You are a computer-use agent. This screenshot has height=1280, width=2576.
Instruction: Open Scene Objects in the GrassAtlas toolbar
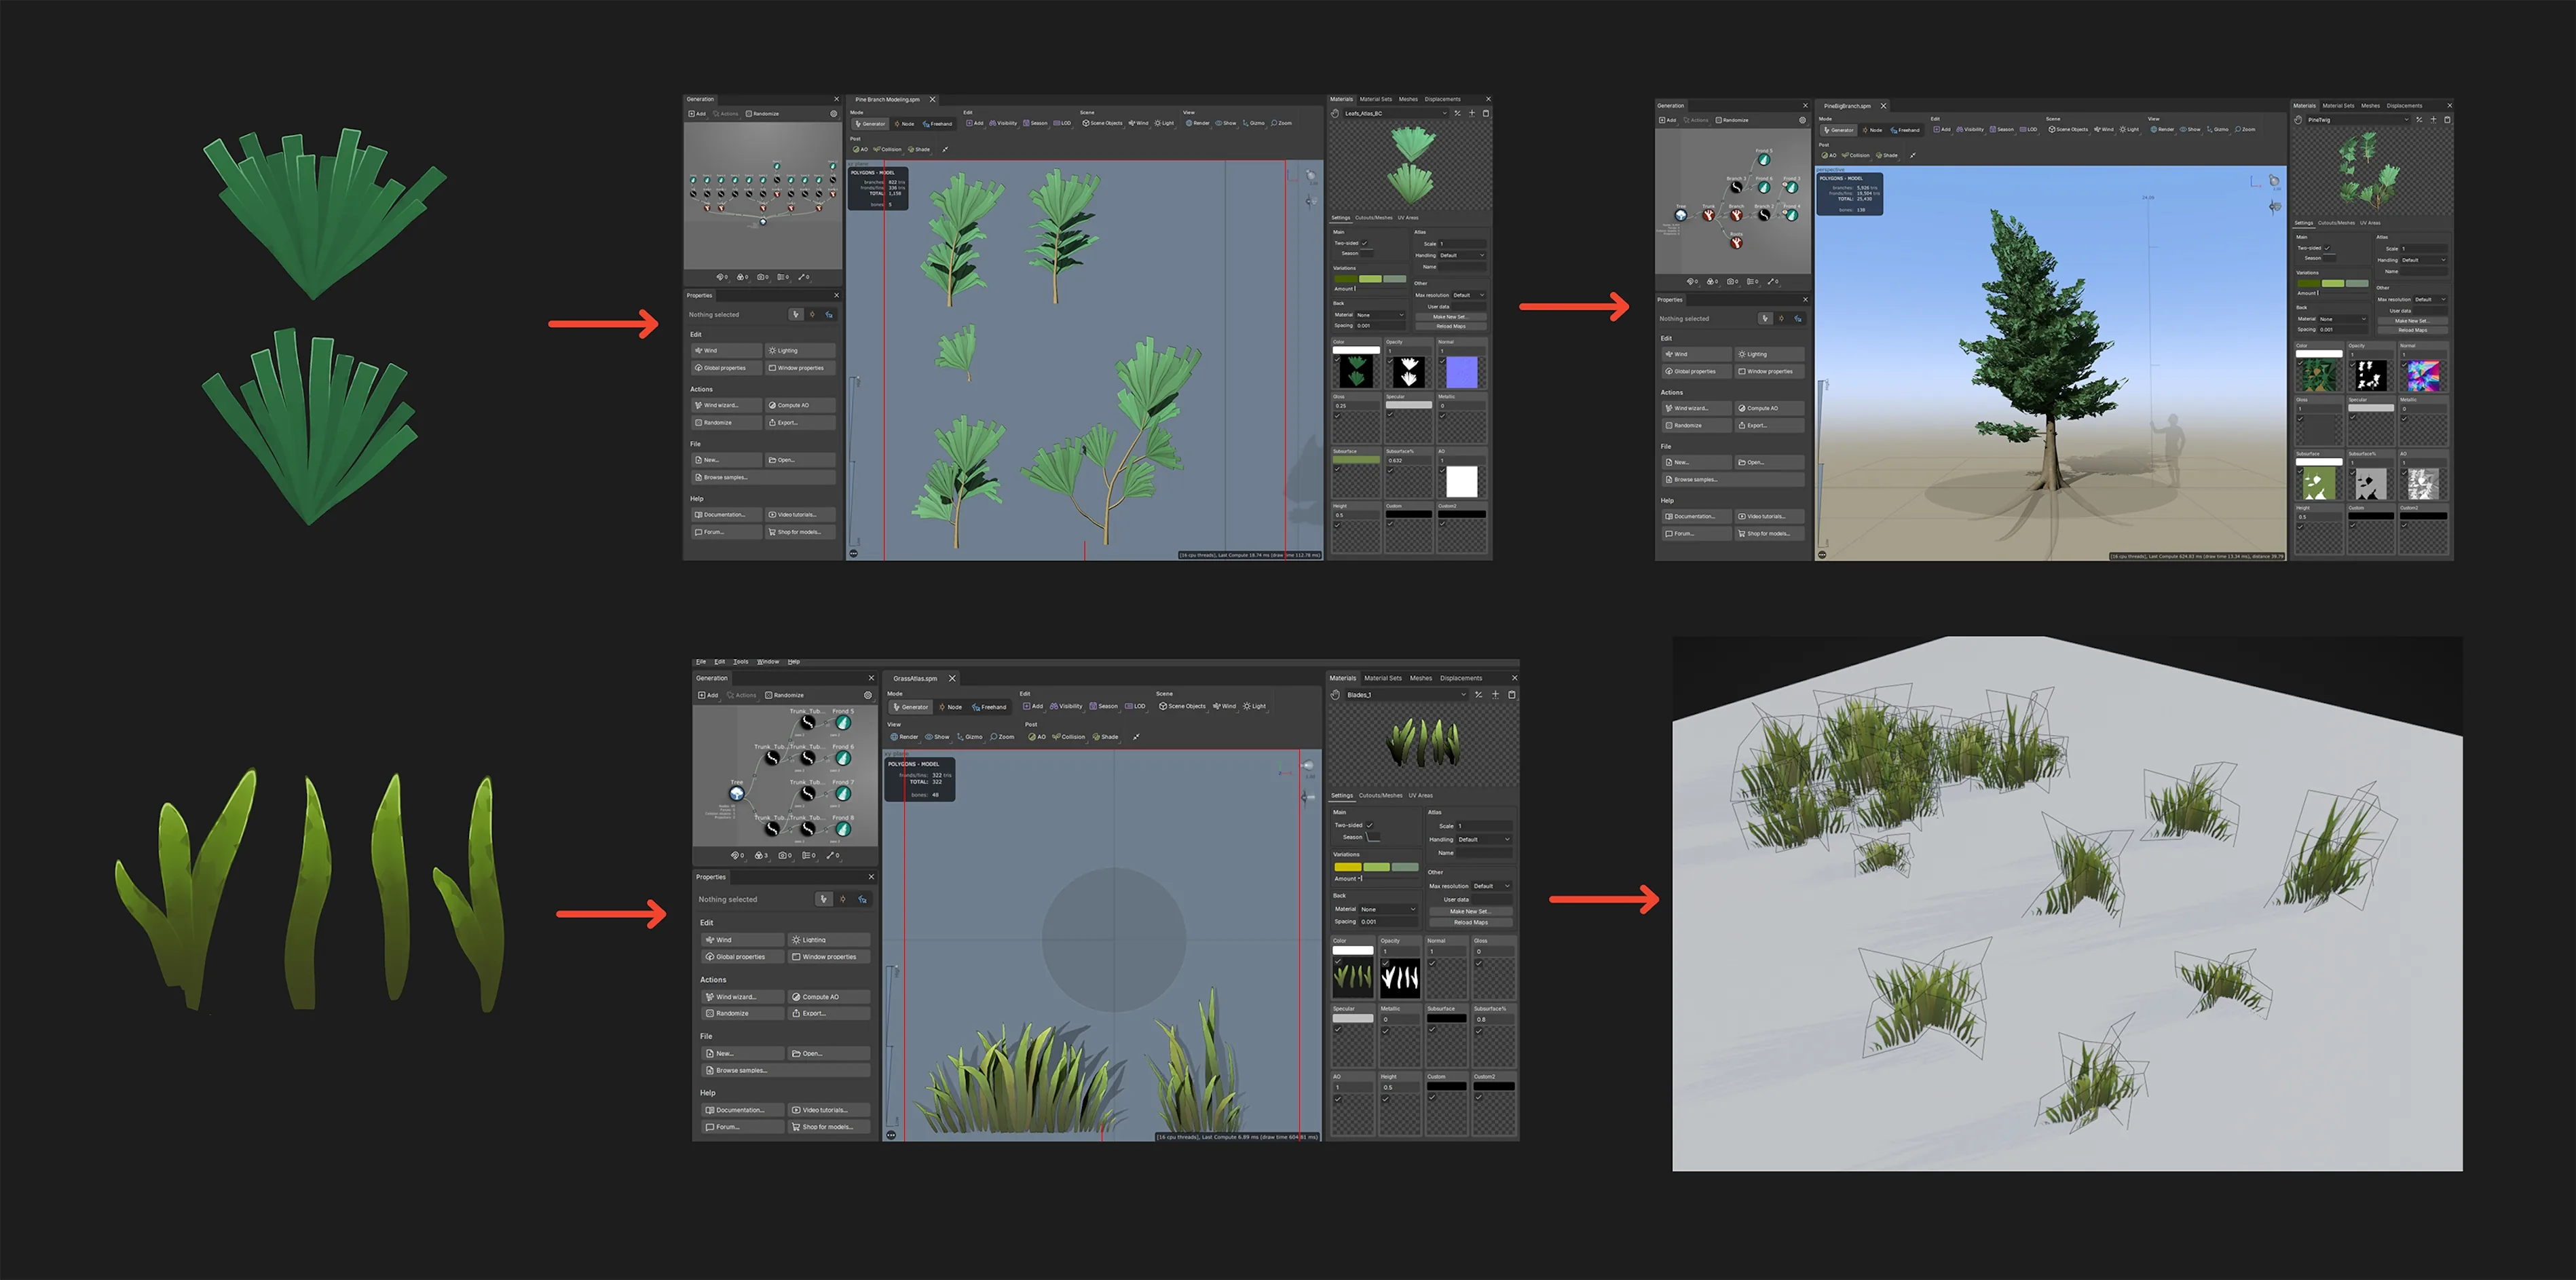pyautogui.click(x=1182, y=706)
